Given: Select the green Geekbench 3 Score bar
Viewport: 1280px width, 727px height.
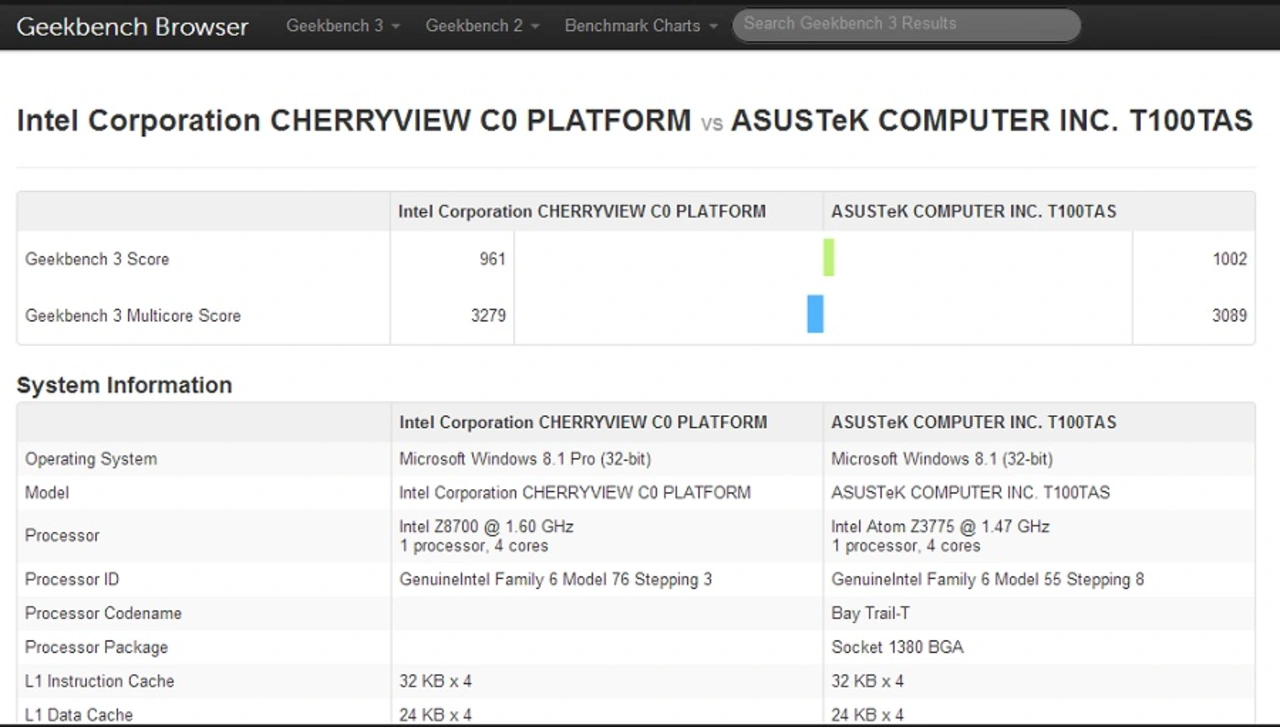Looking at the screenshot, I should point(829,258).
